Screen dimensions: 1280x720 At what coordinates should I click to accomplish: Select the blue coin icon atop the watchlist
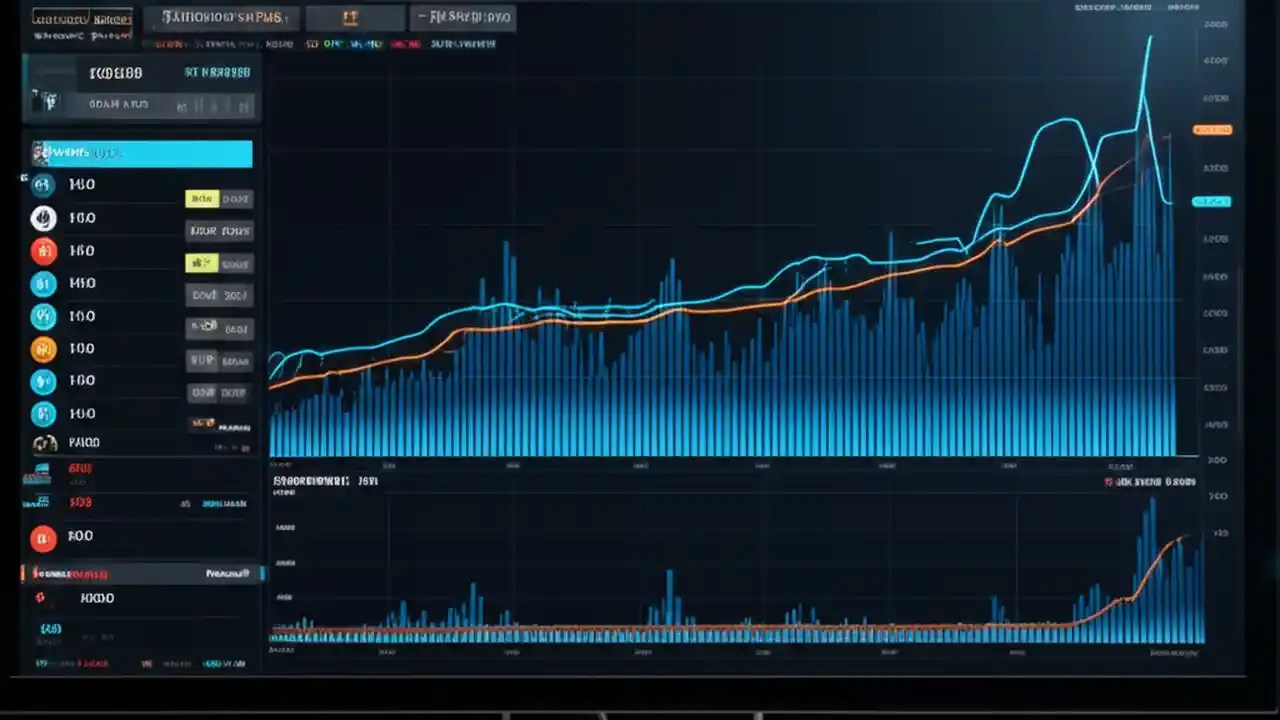[x=42, y=184]
